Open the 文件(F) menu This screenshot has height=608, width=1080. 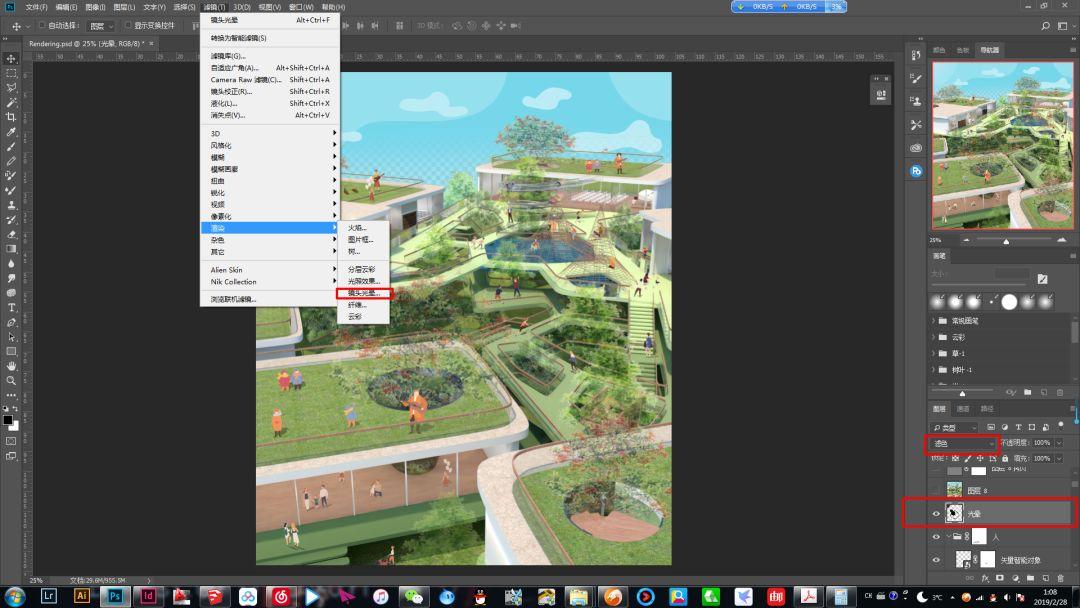(x=37, y=7)
